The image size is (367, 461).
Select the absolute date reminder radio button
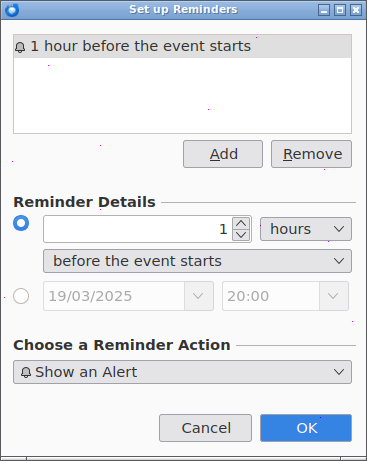click(21, 296)
